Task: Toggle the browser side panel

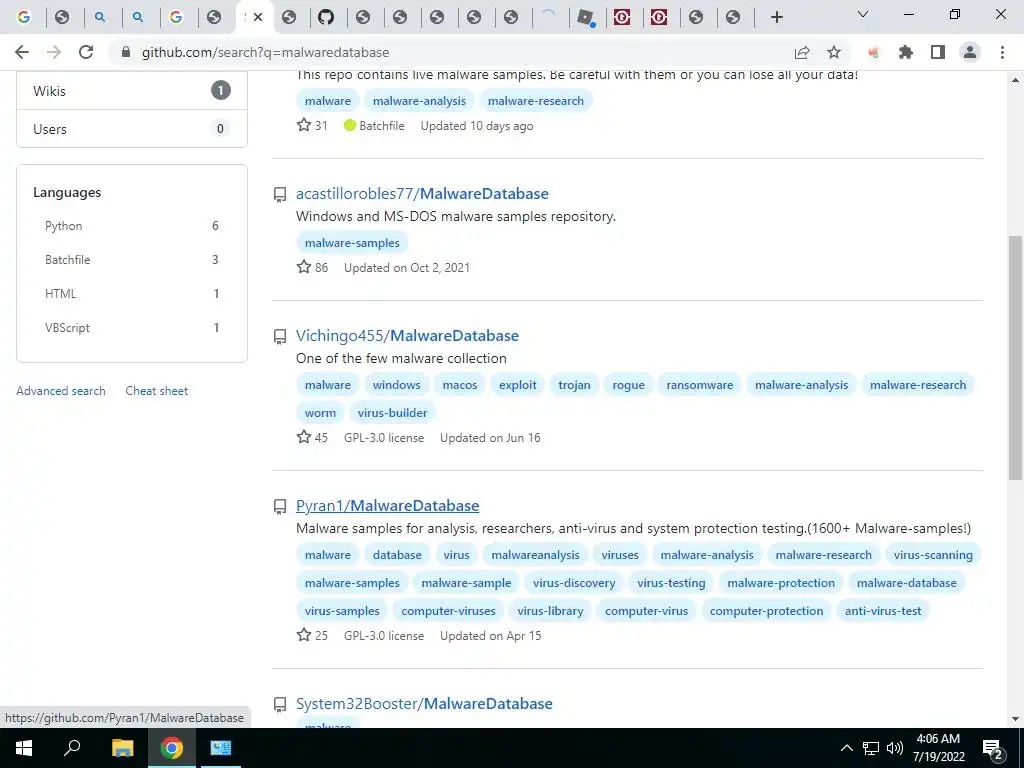Action: 938,52
